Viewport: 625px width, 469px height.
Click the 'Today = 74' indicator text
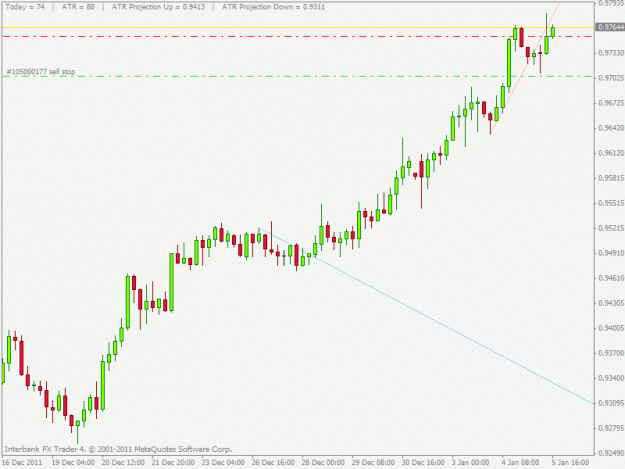25,7
